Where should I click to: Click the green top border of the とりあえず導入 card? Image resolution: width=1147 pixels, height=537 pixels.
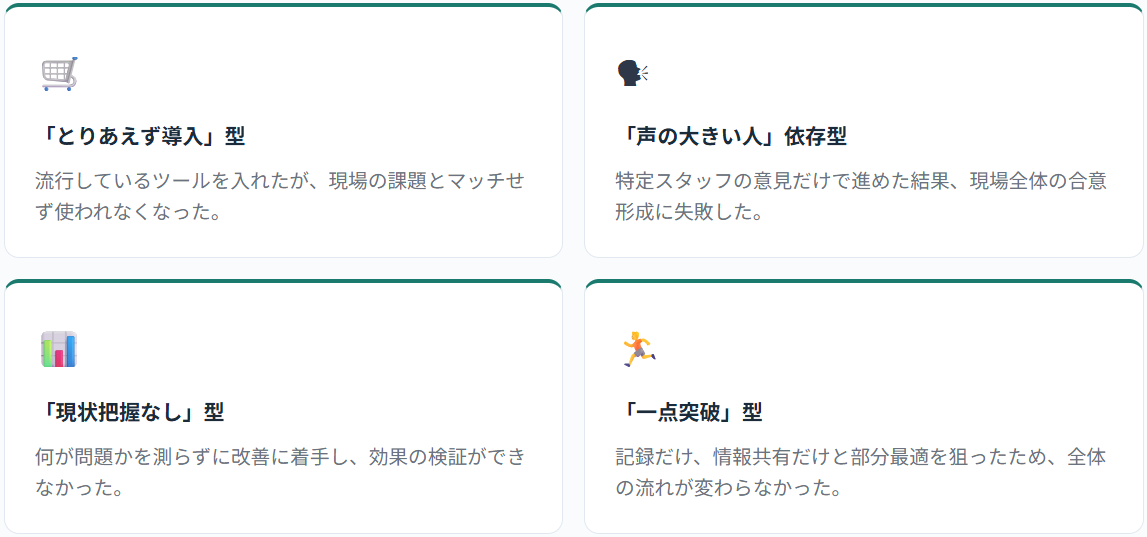point(283,6)
